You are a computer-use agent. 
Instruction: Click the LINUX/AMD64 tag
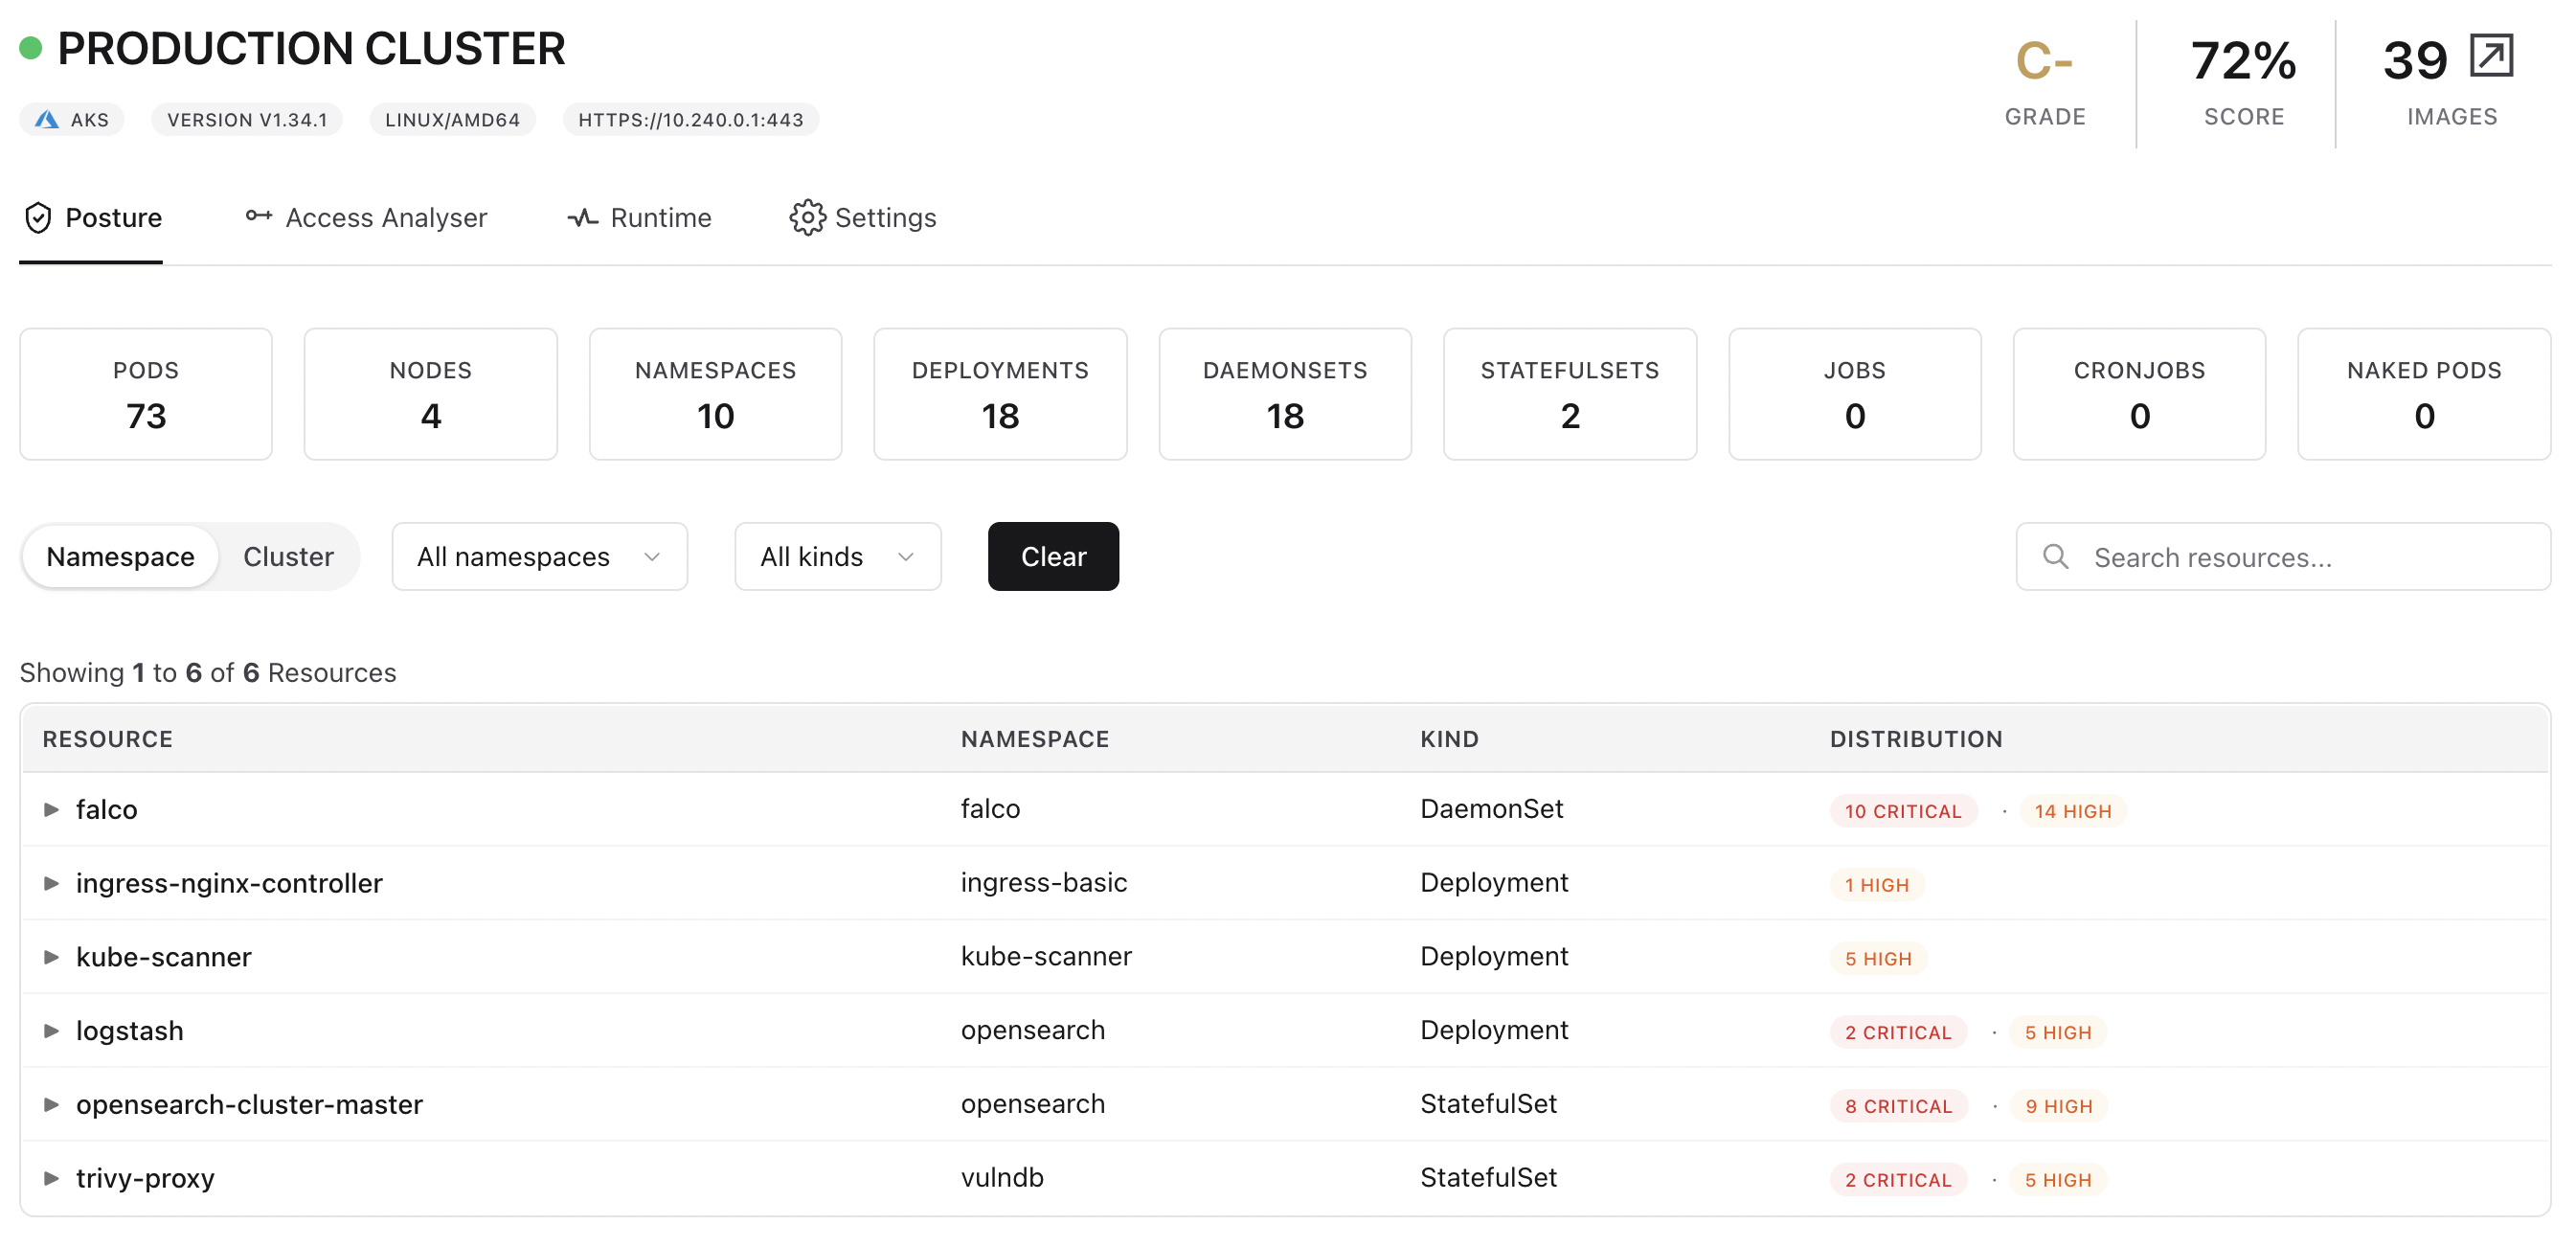(452, 120)
